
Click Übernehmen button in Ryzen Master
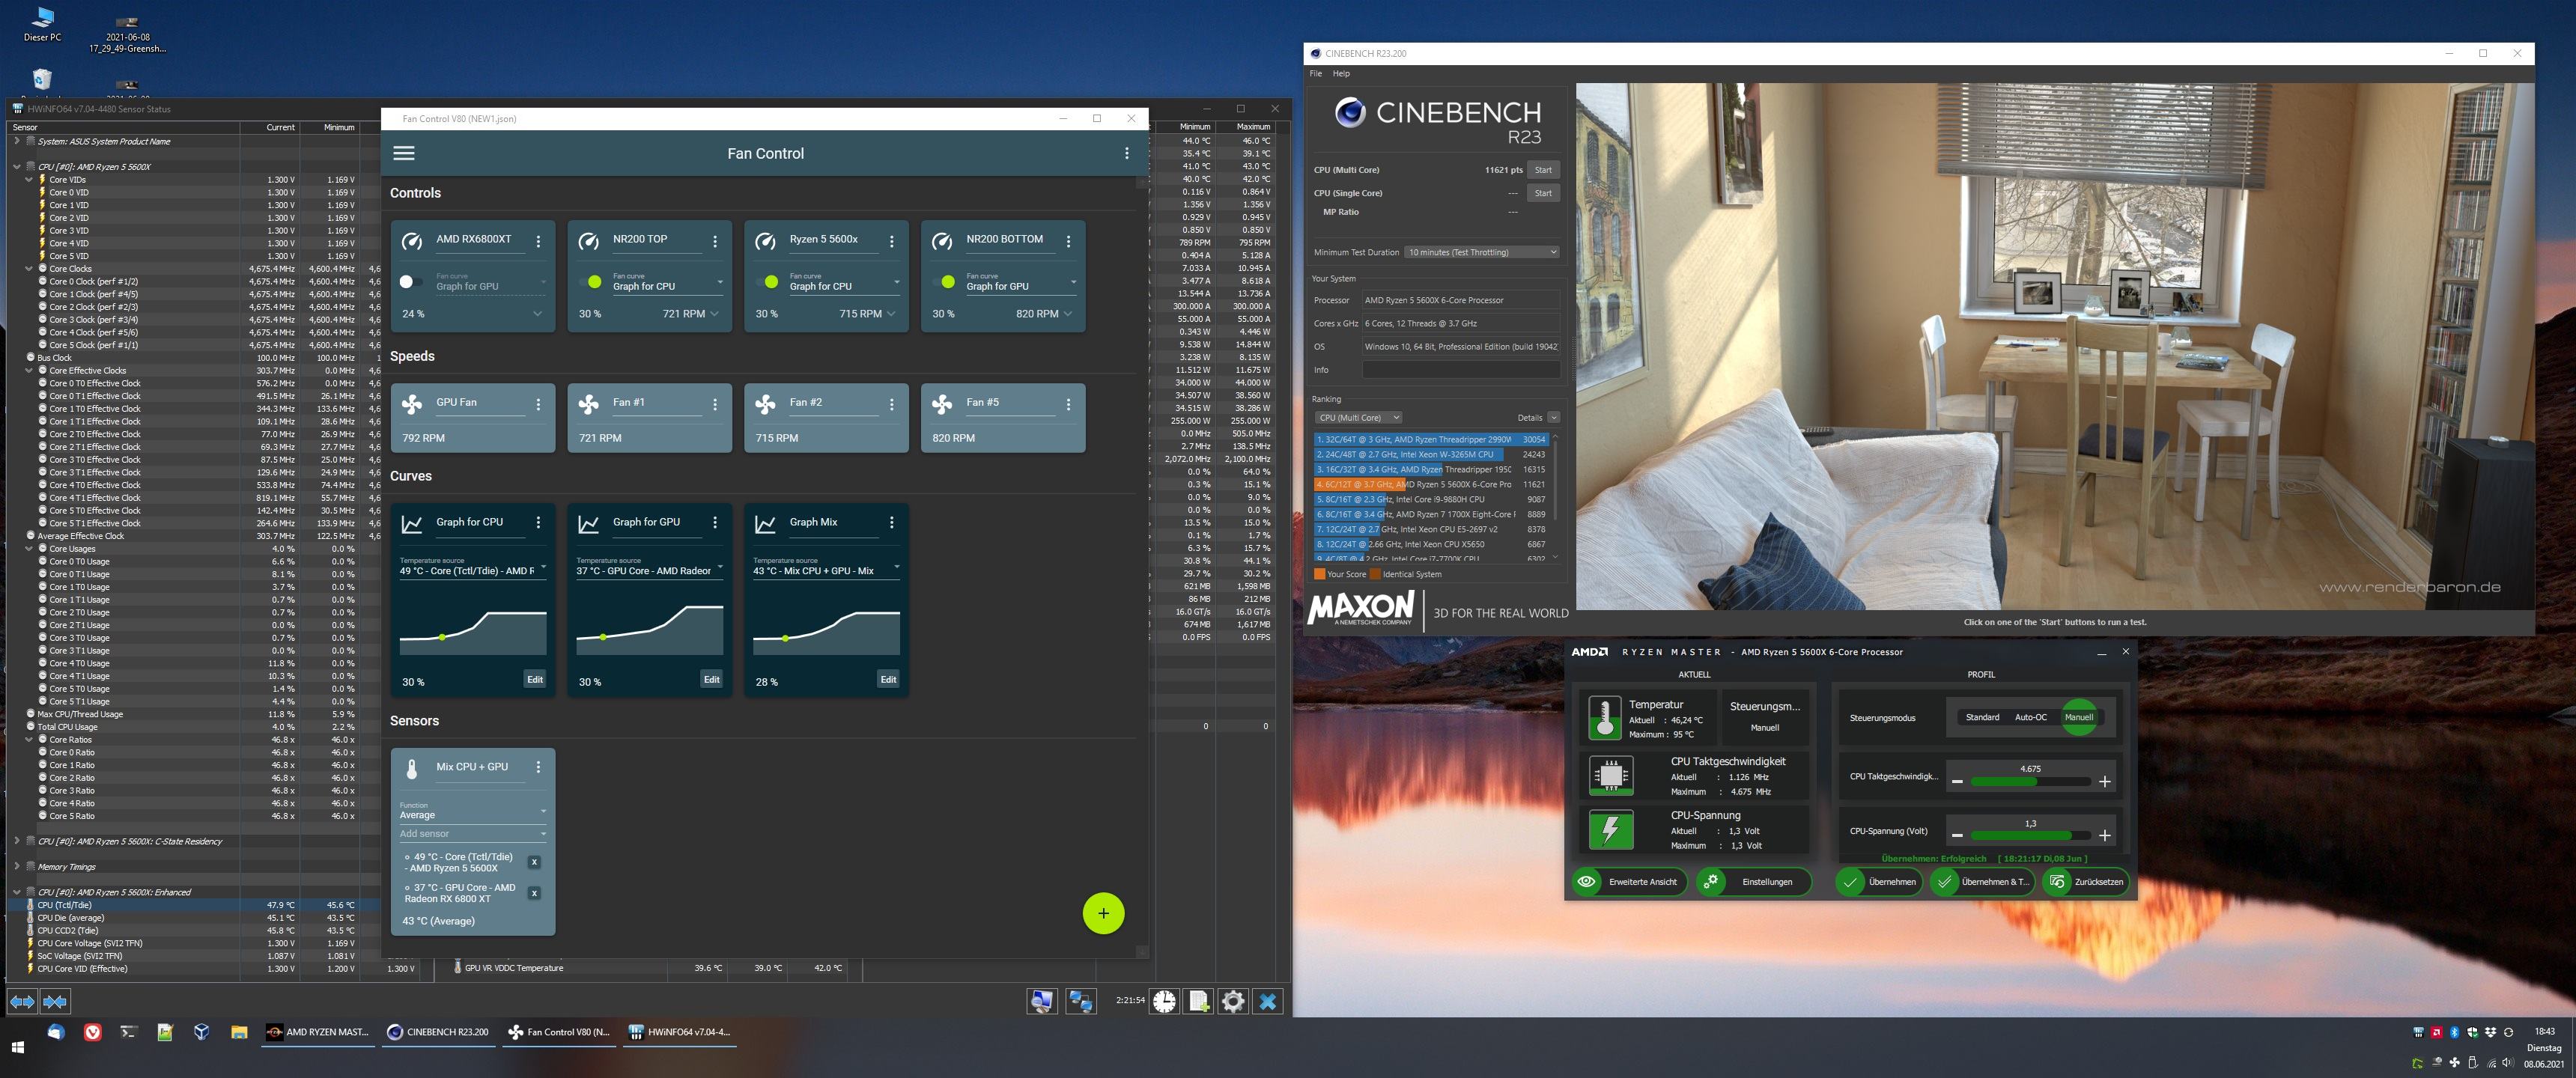pos(1880,882)
